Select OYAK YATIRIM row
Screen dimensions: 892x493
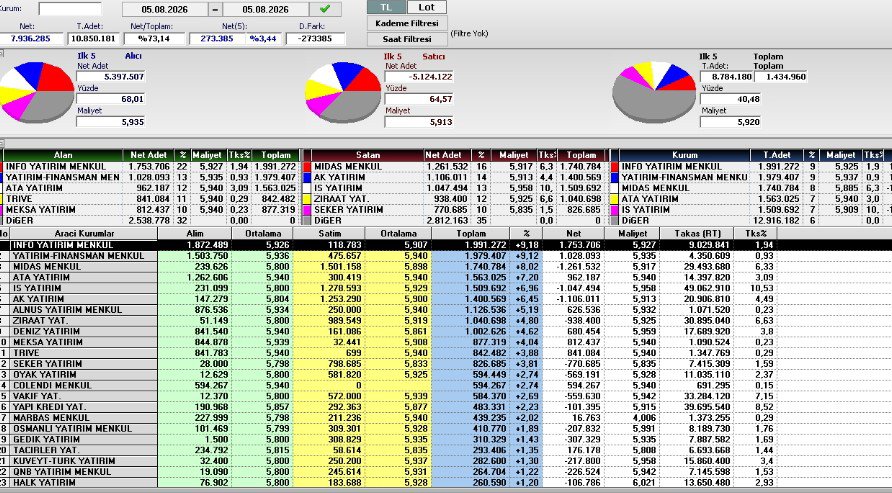tap(389, 375)
